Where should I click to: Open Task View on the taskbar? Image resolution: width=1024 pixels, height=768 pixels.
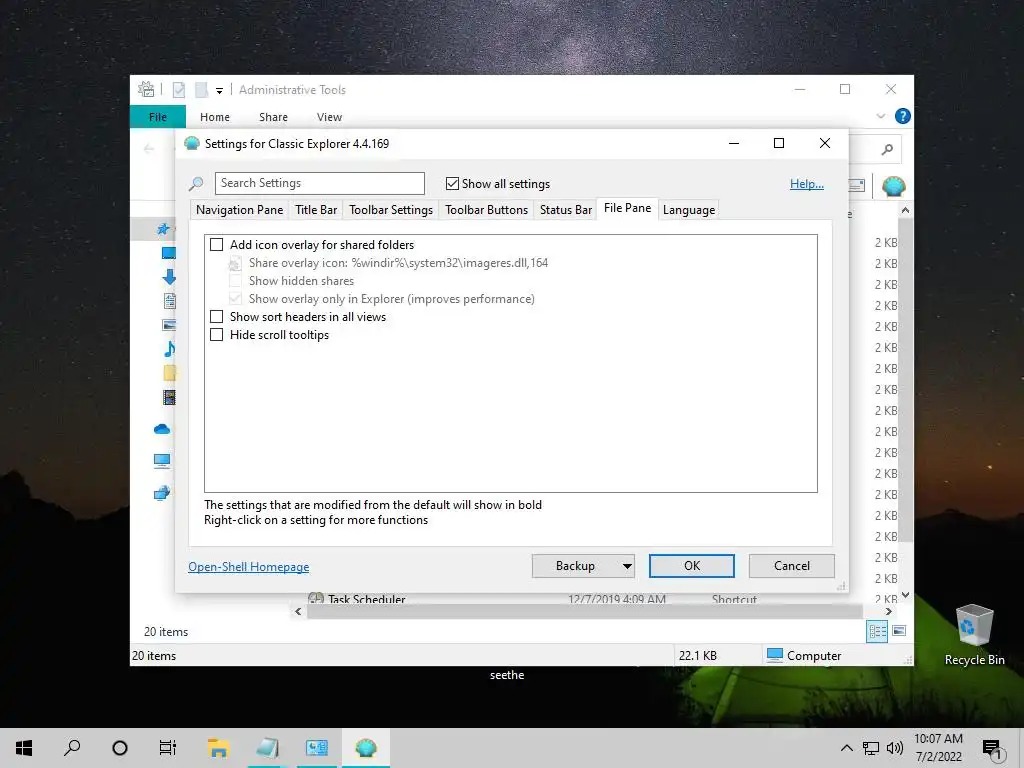(x=168, y=748)
